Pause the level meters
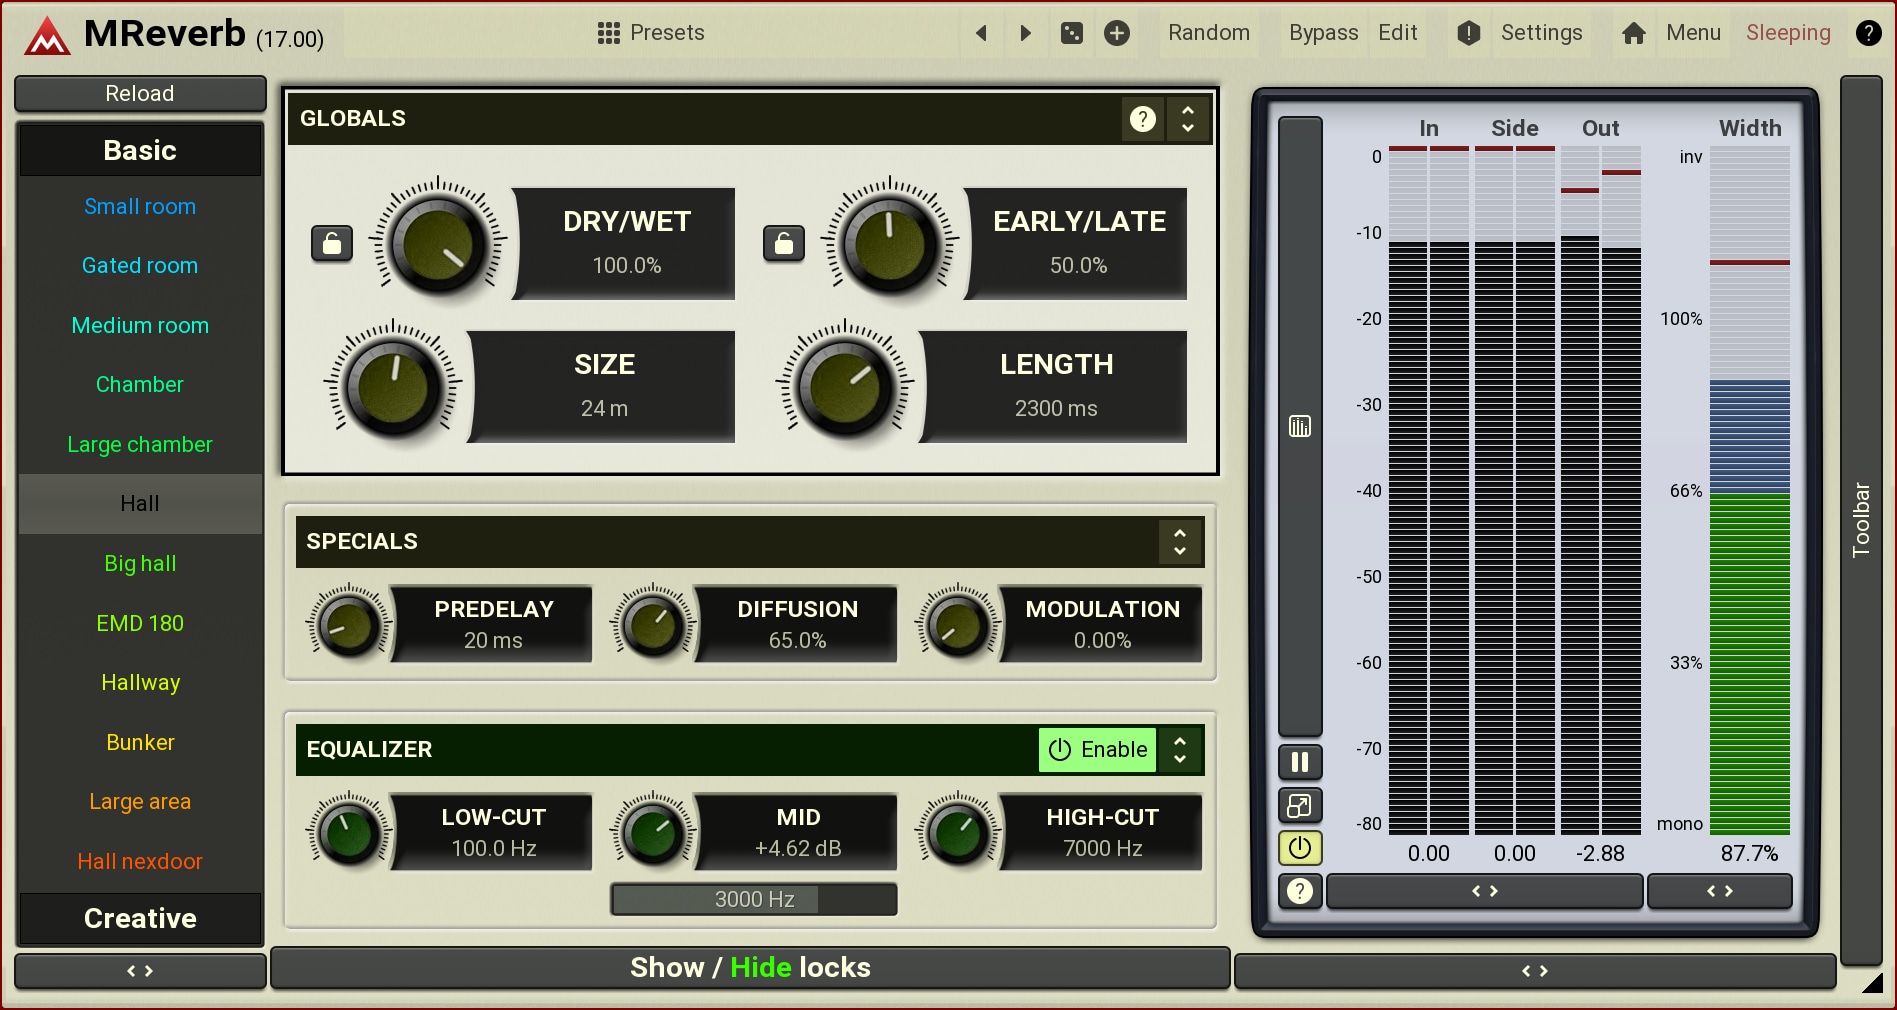1897x1010 pixels. click(1299, 762)
